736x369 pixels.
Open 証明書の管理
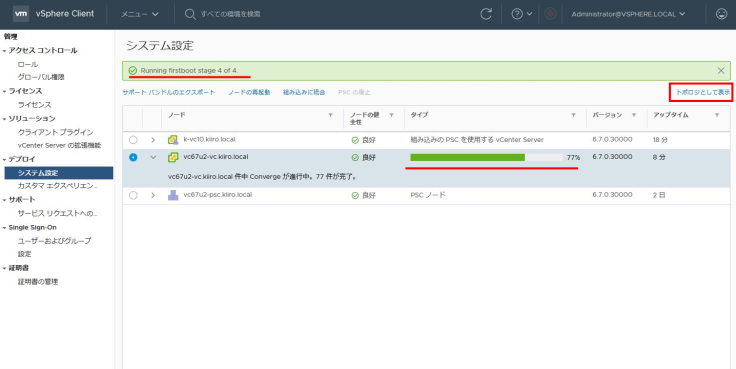tap(38, 282)
